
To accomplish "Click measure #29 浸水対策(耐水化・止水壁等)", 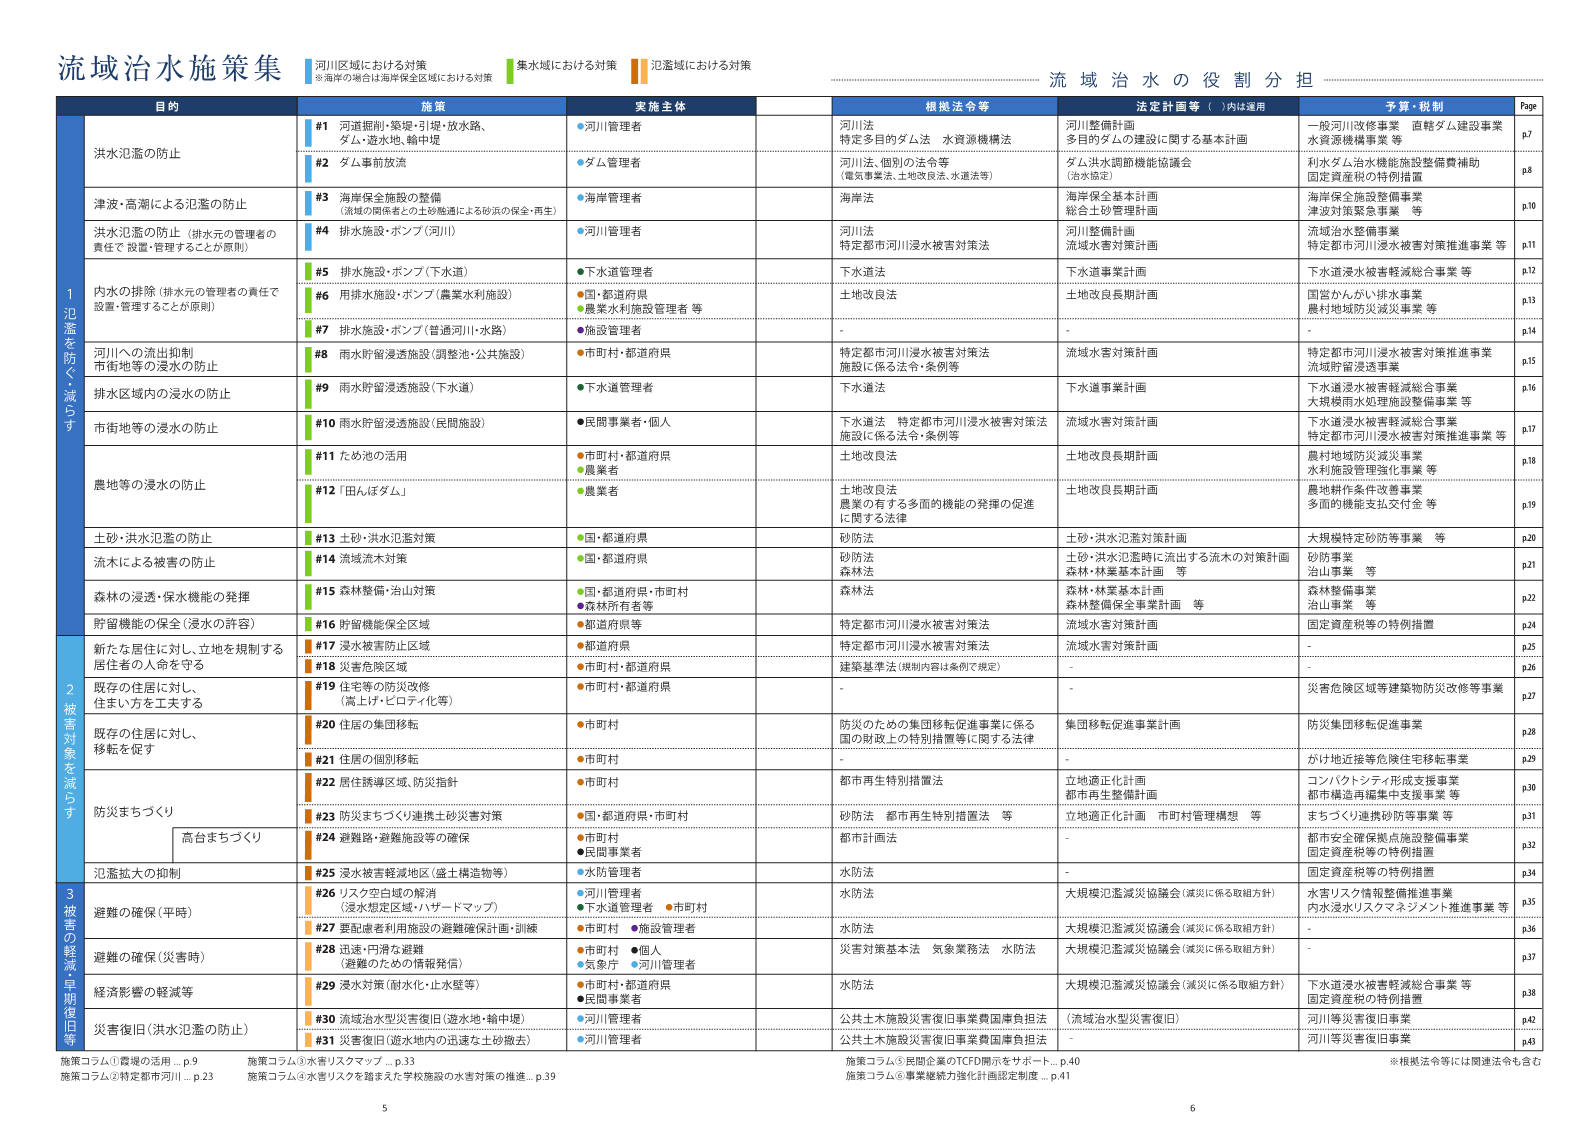I will 397,985.
